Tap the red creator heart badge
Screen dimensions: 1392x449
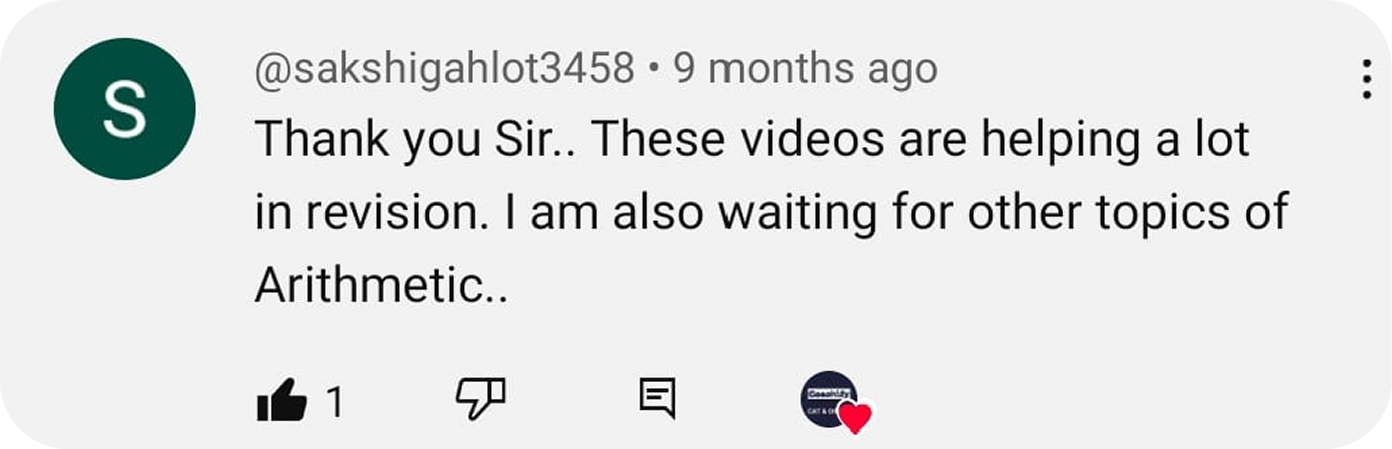[855, 417]
